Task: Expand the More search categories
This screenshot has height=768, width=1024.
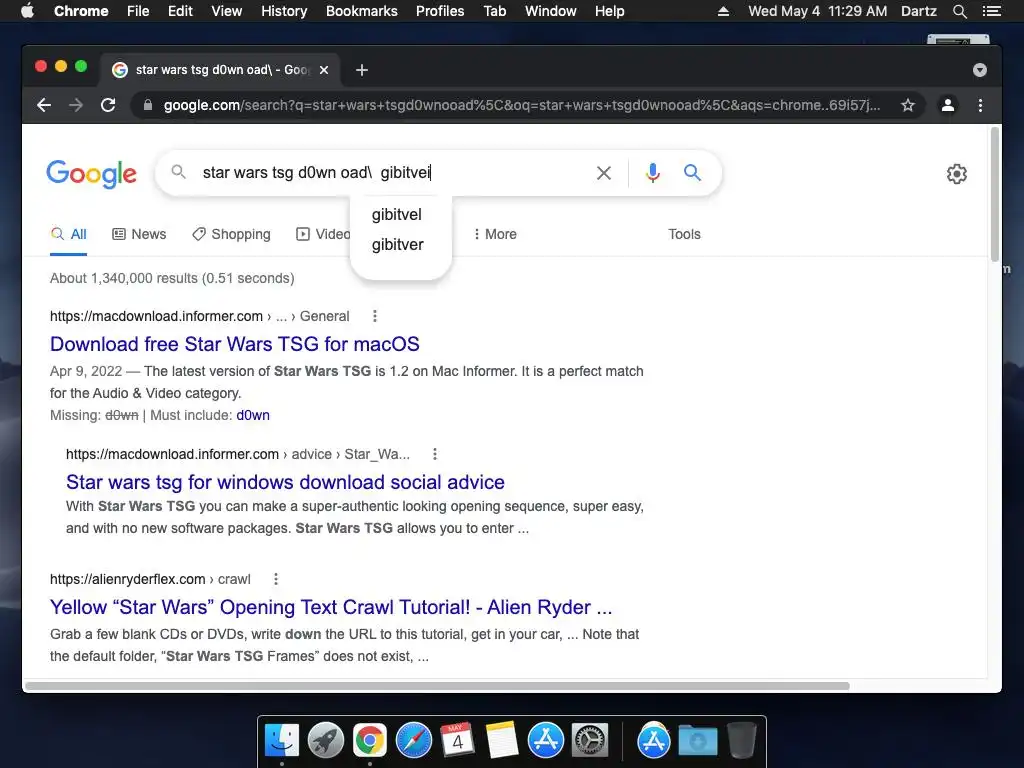Action: coord(495,234)
